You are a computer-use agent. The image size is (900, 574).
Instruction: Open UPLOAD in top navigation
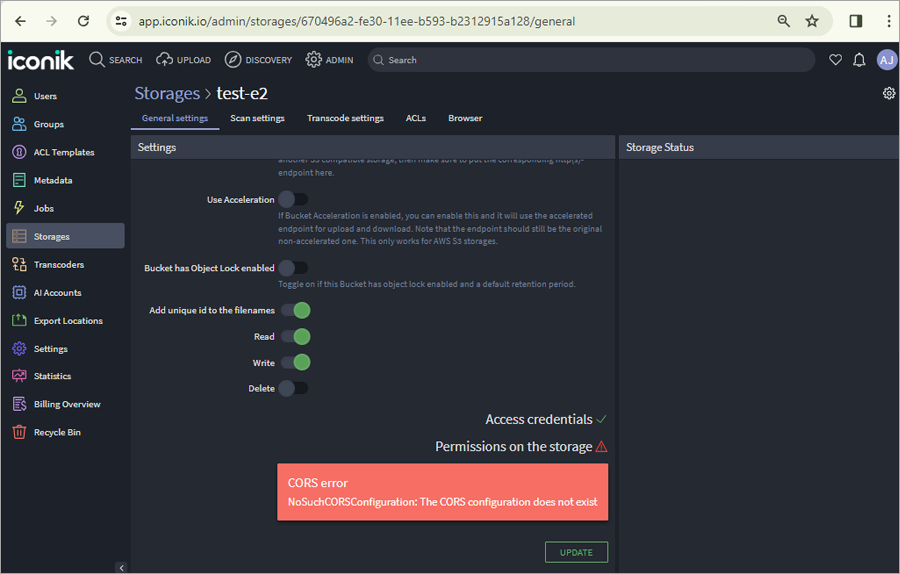tap(183, 60)
